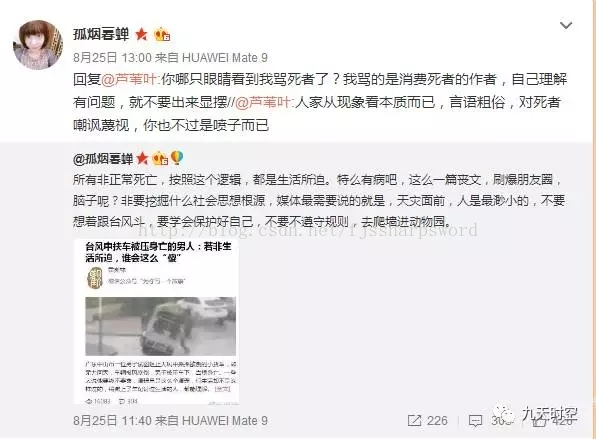Click the red star badge beside top username
The image size is (596, 439).
[x=141, y=34]
